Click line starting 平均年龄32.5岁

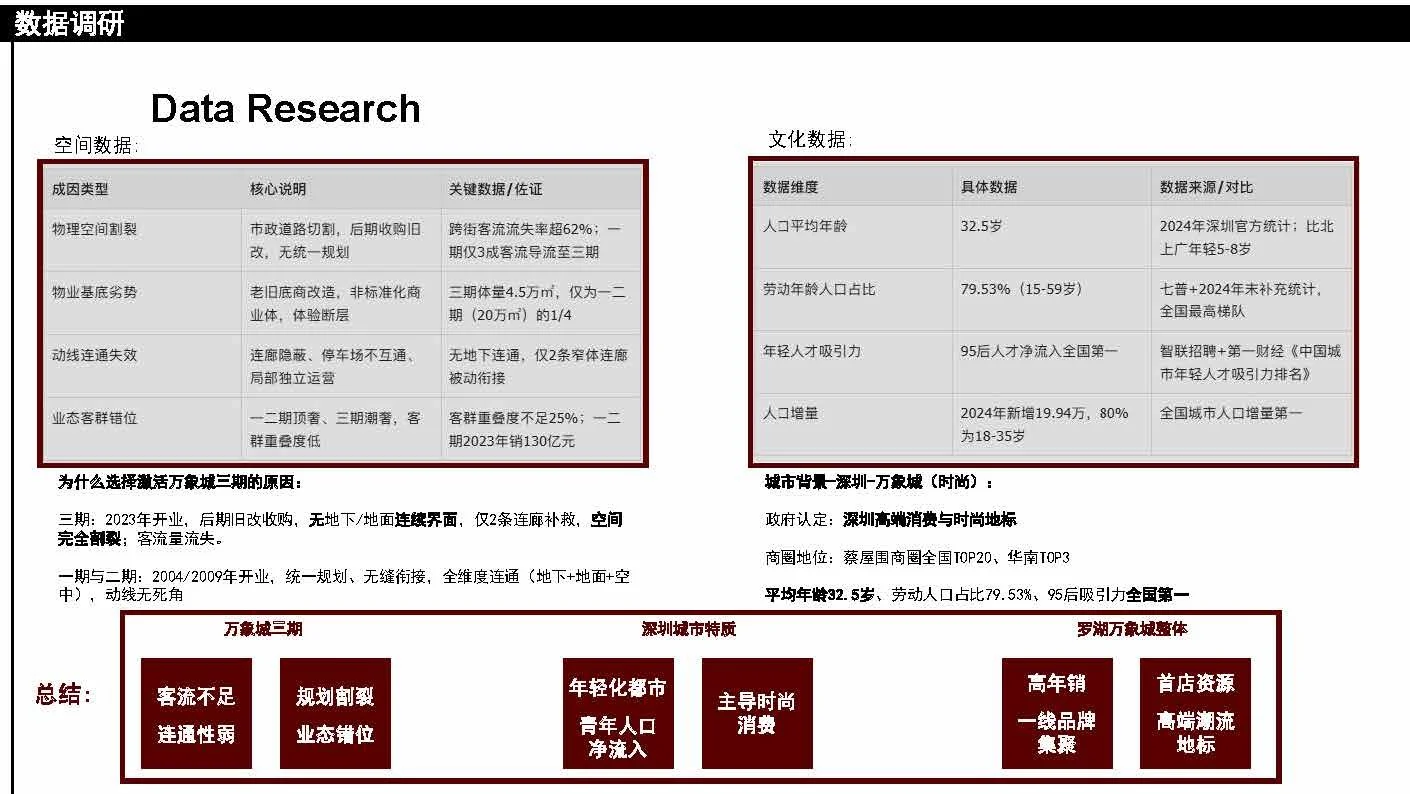(x=977, y=595)
